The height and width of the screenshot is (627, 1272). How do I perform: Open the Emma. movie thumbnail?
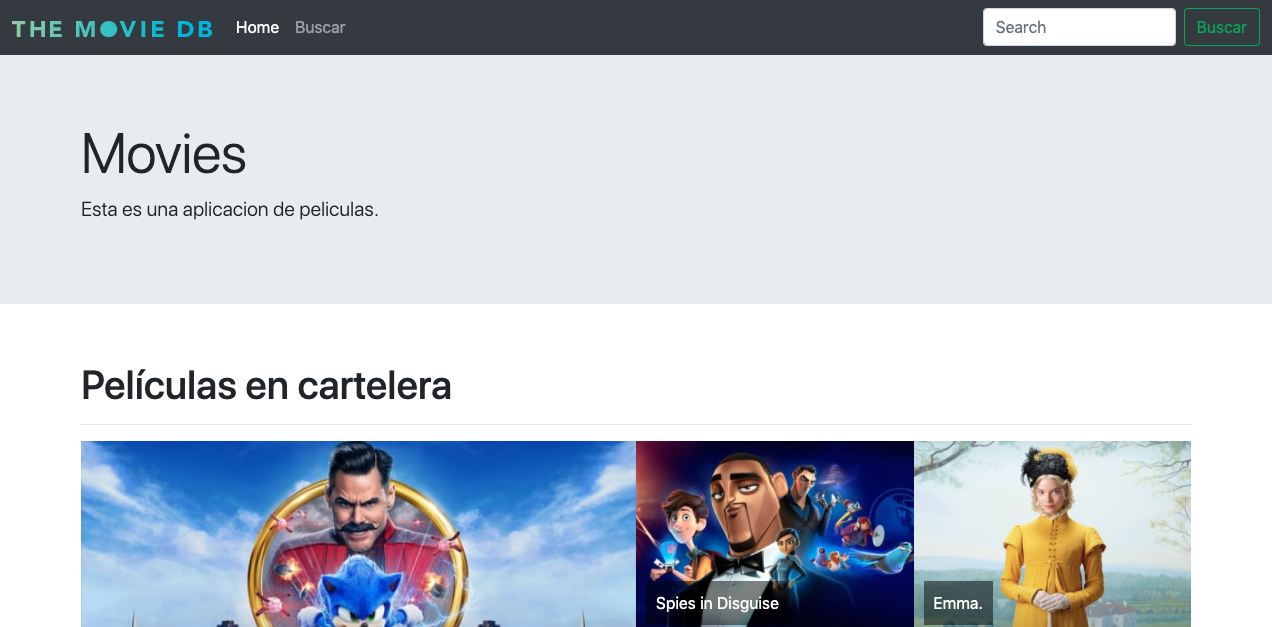pos(1052,534)
